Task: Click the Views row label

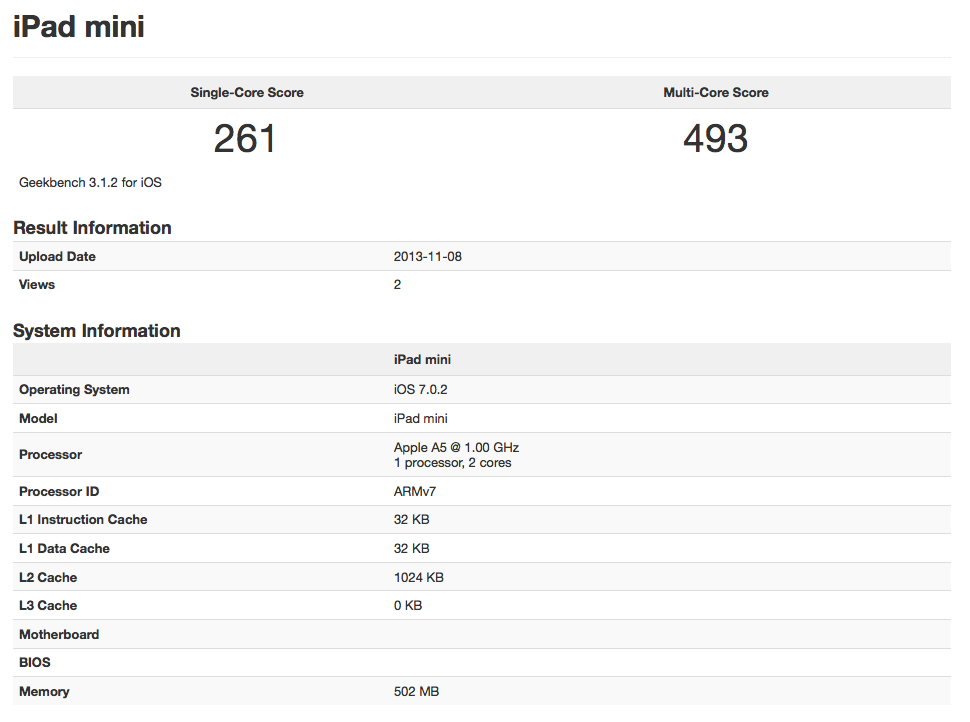Action: (x=37, y=284)
